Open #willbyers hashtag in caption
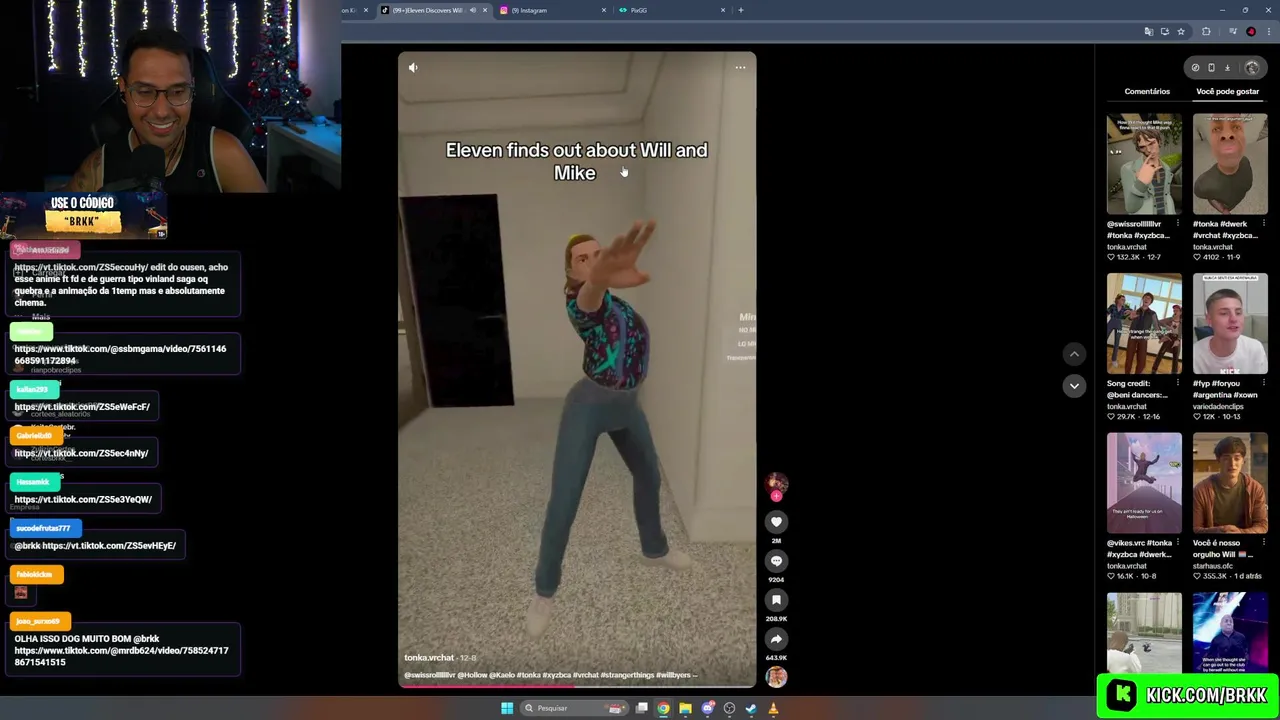1280x720 pixels. [673, 675]
